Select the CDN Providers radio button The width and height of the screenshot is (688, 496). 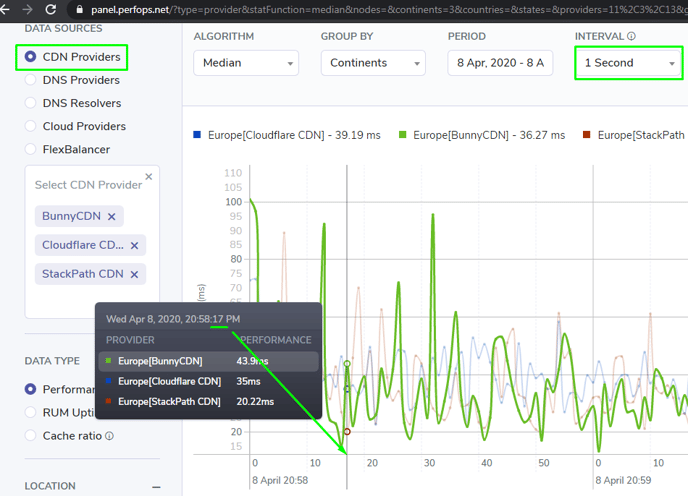[x=30, y=57]
